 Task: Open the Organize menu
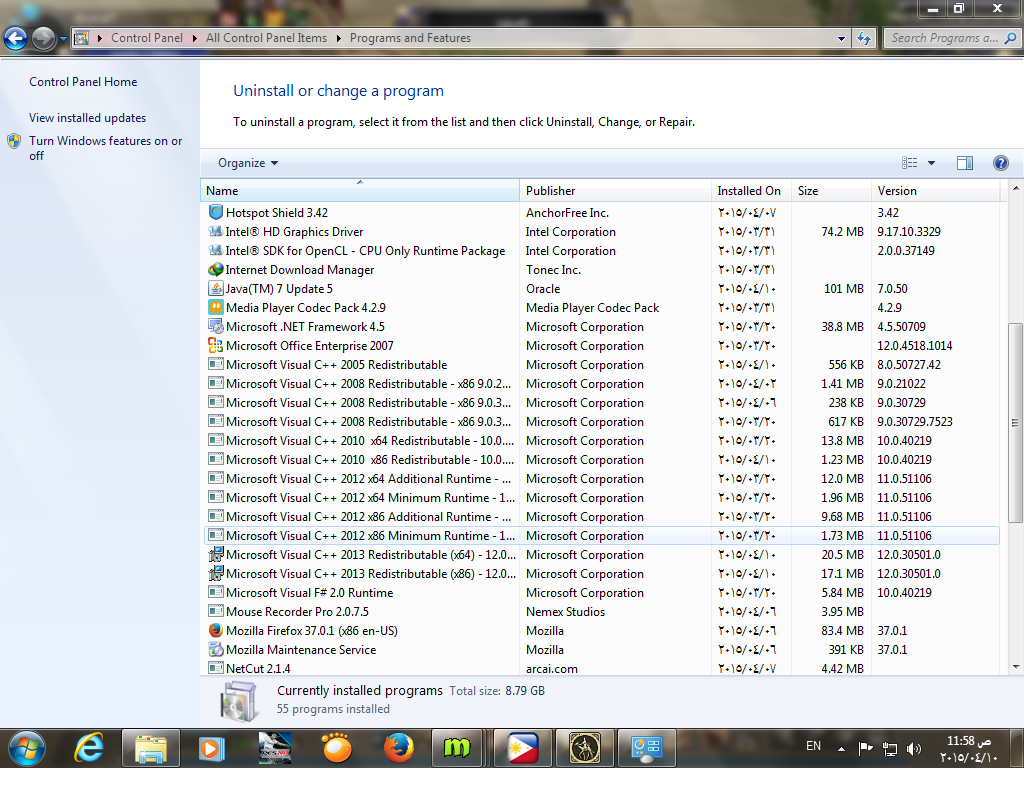[248, 163]
